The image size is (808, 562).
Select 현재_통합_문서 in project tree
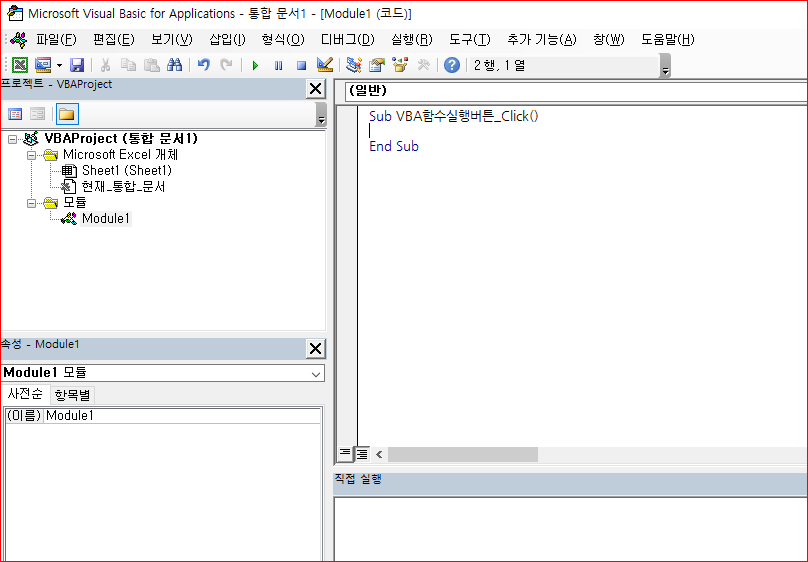pyautogui.click(x=123, y=186)
